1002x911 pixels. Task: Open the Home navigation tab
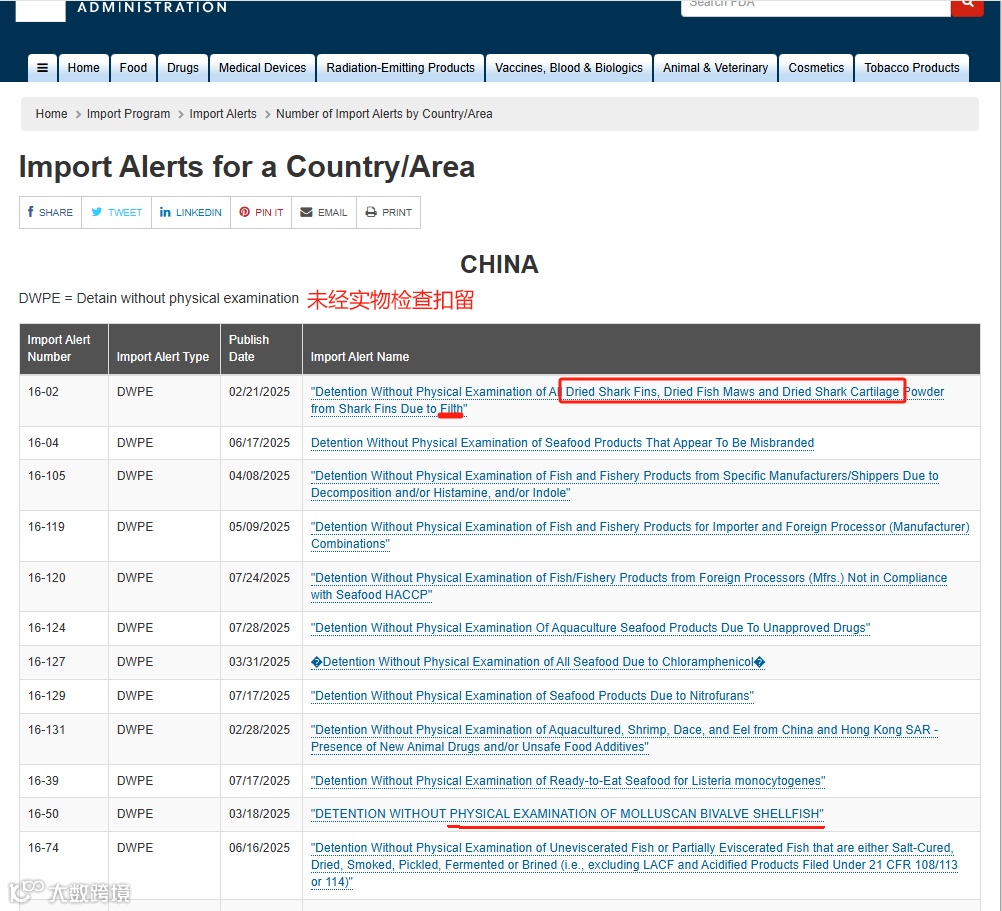[x=84, y=68]
